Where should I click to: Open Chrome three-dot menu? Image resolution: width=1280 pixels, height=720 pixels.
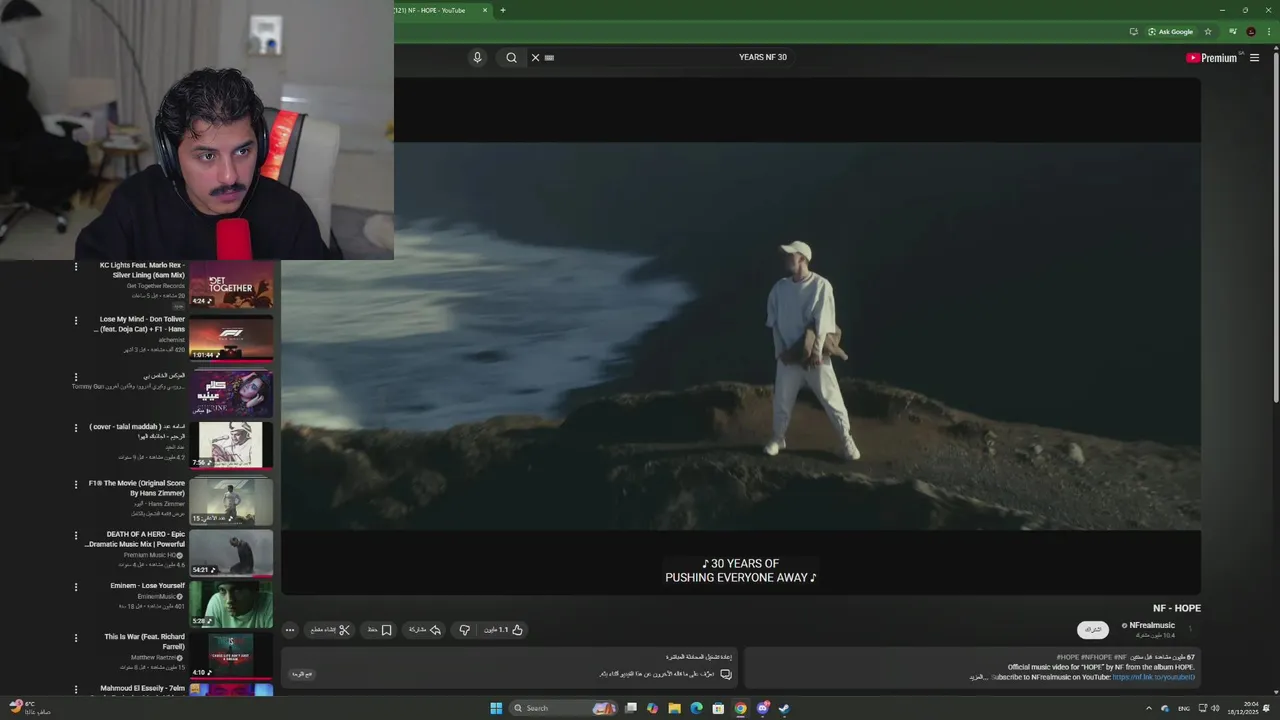pyautogui.click(x=1268, y=32)
